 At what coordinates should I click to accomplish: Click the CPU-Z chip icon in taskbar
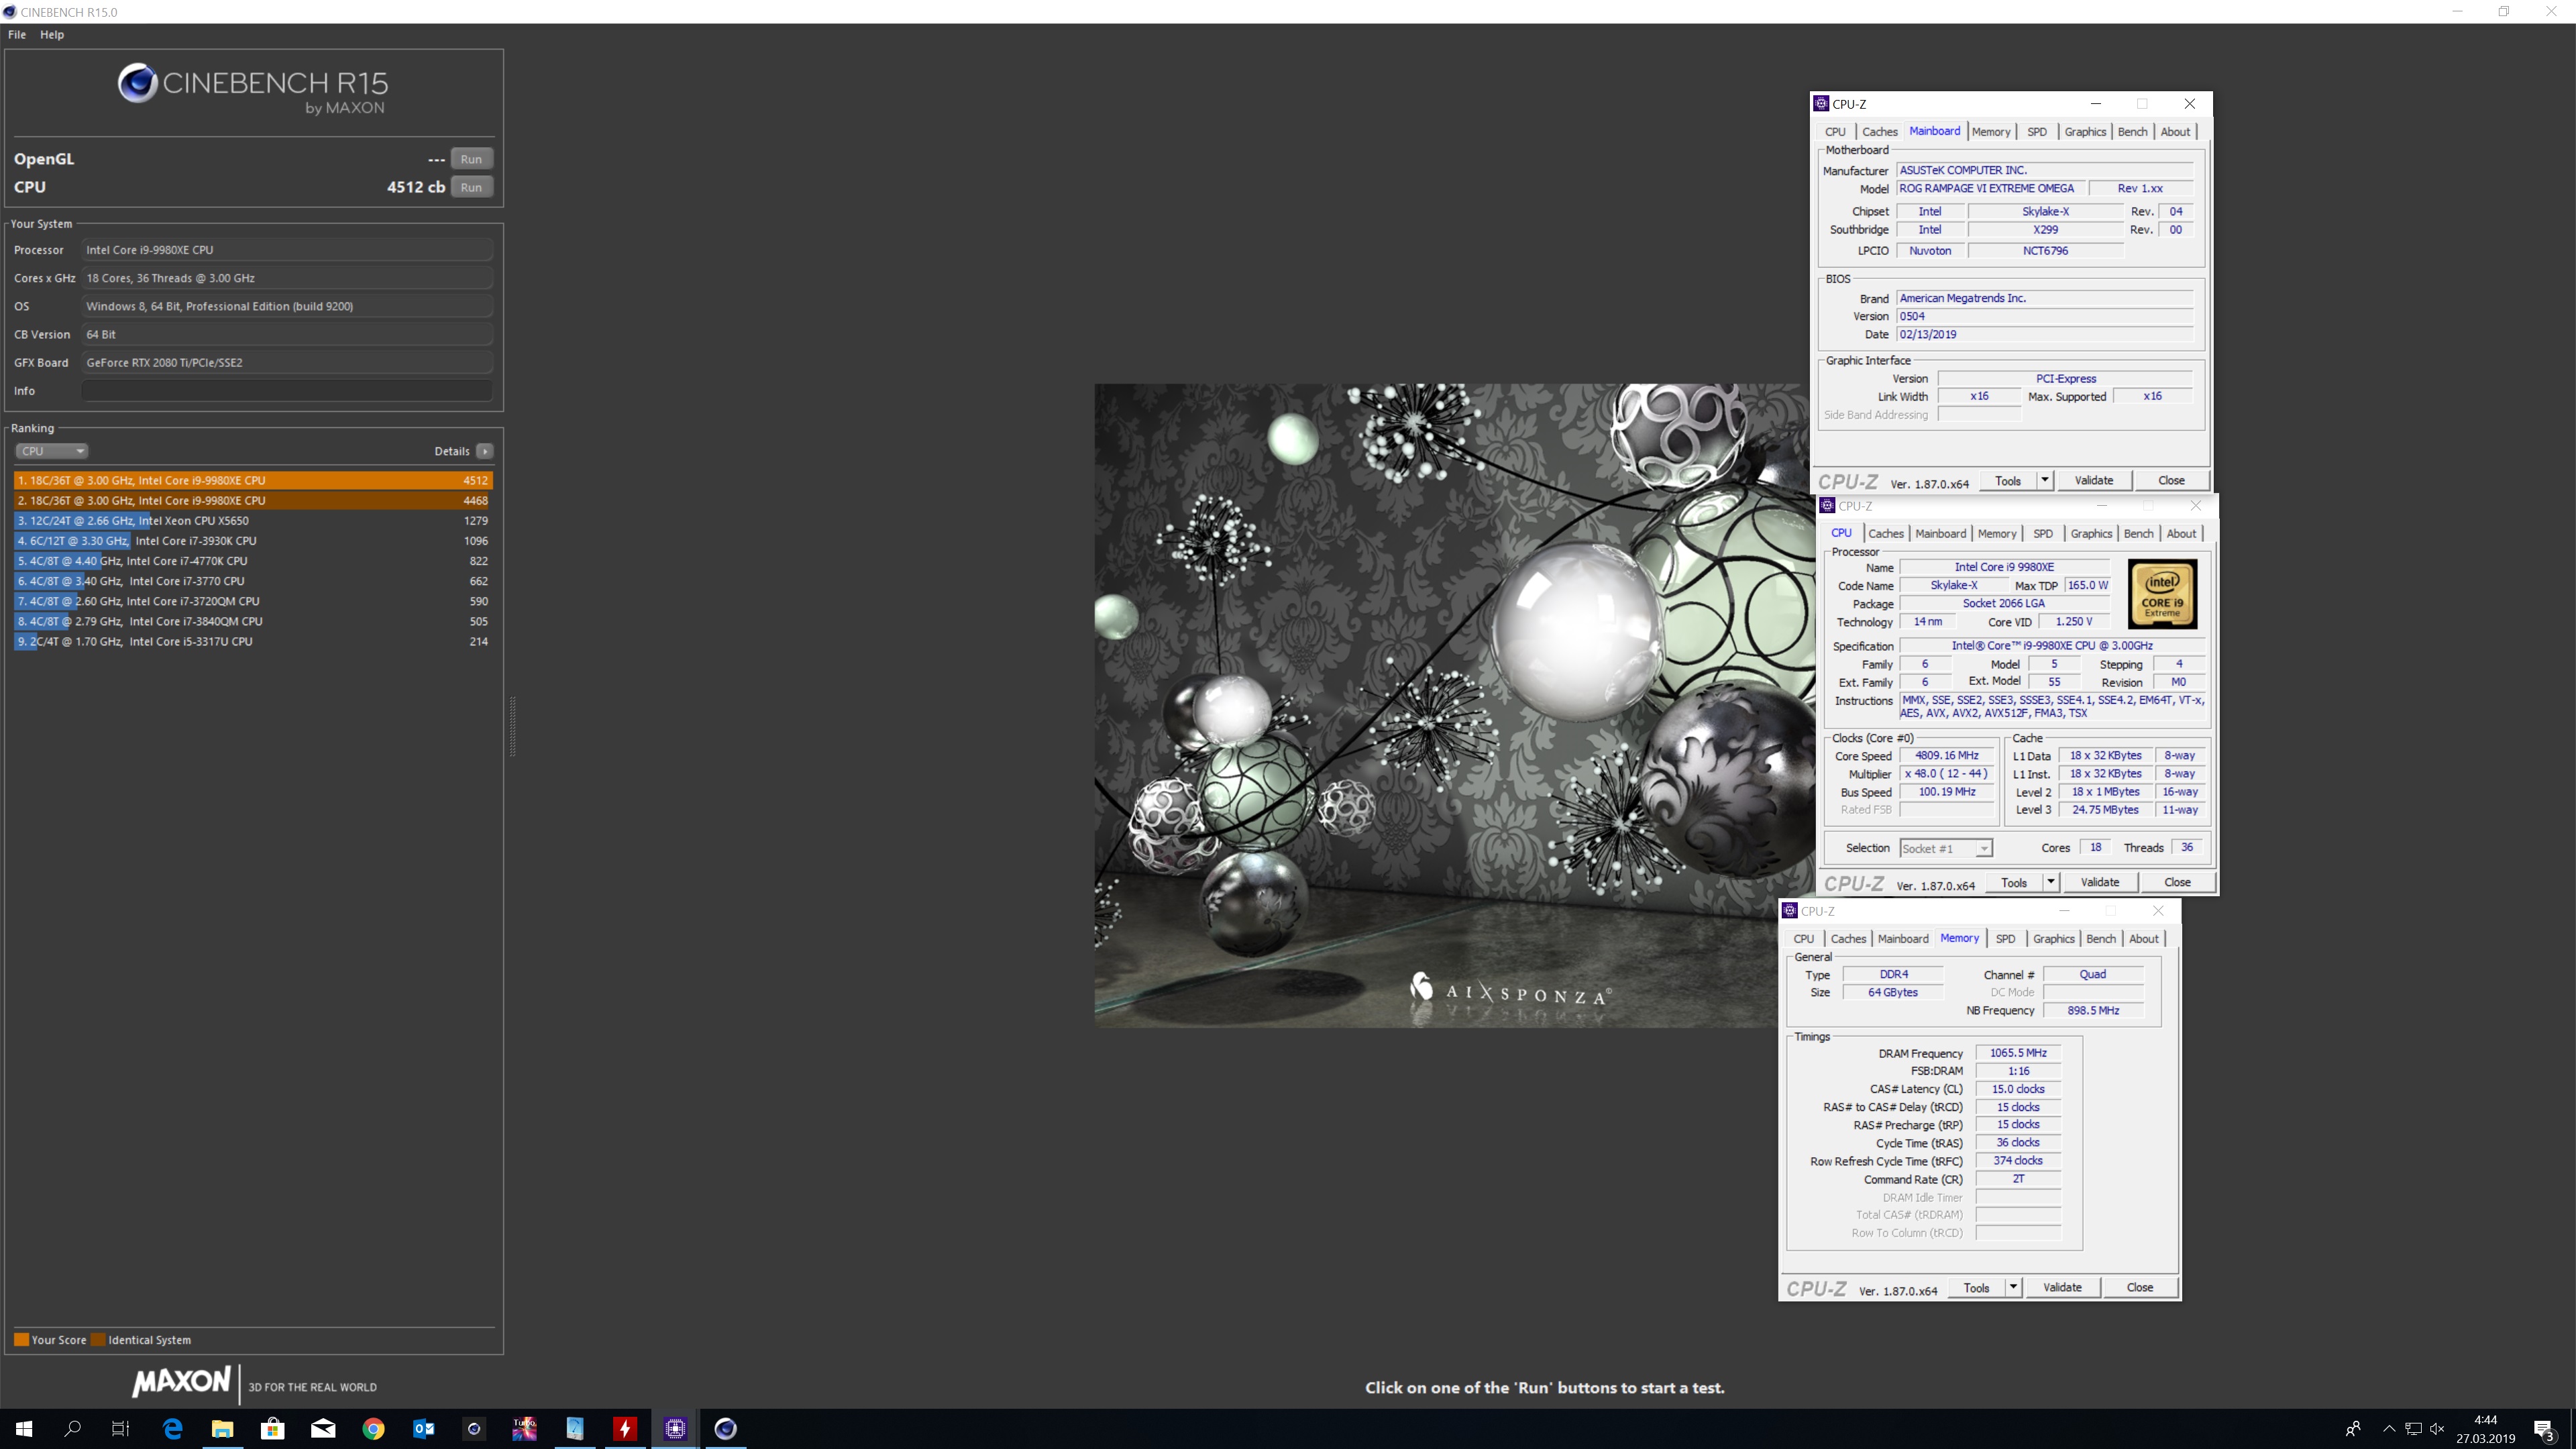pyautogui.click(x=675, y=1429)
